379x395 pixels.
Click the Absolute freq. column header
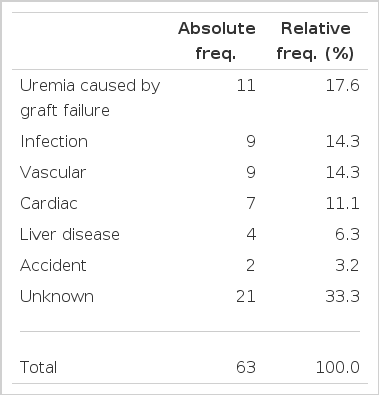(x=217, y=41)
